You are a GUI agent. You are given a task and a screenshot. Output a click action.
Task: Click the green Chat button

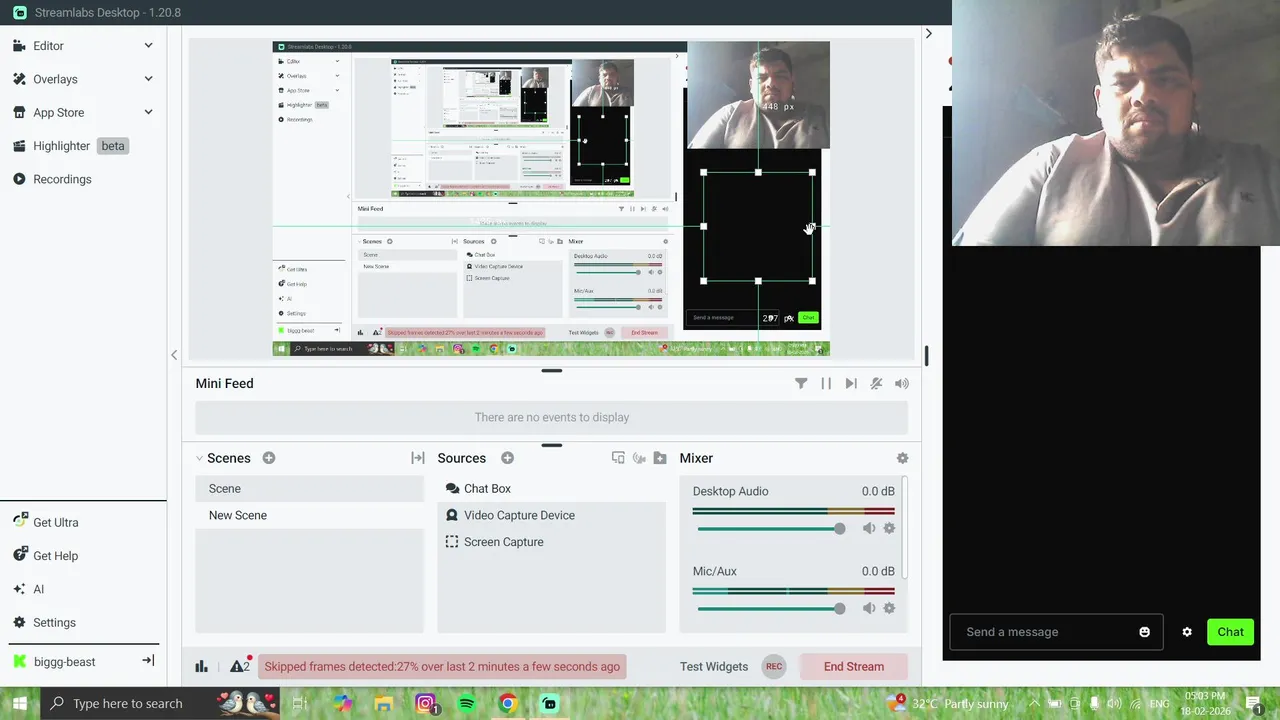pyautogui.click(x=1231, y=632)
